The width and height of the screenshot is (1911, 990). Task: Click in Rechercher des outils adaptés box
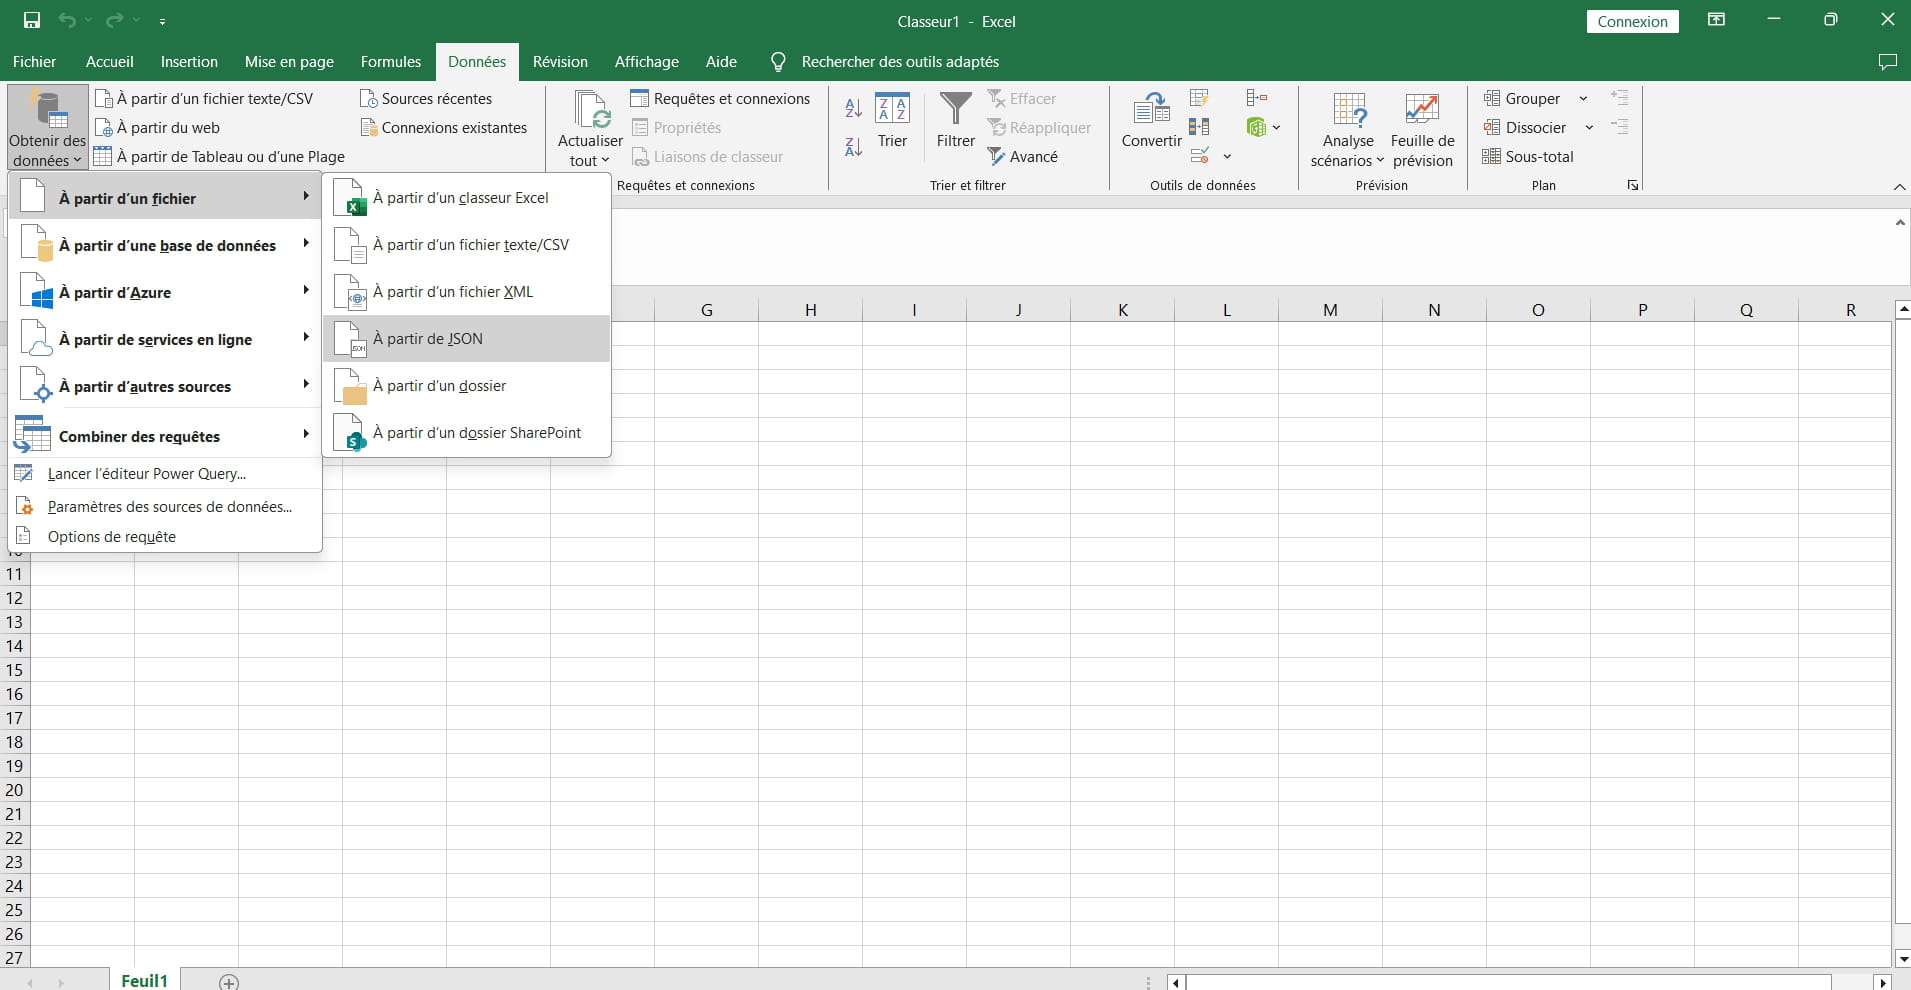pos(900,62)
